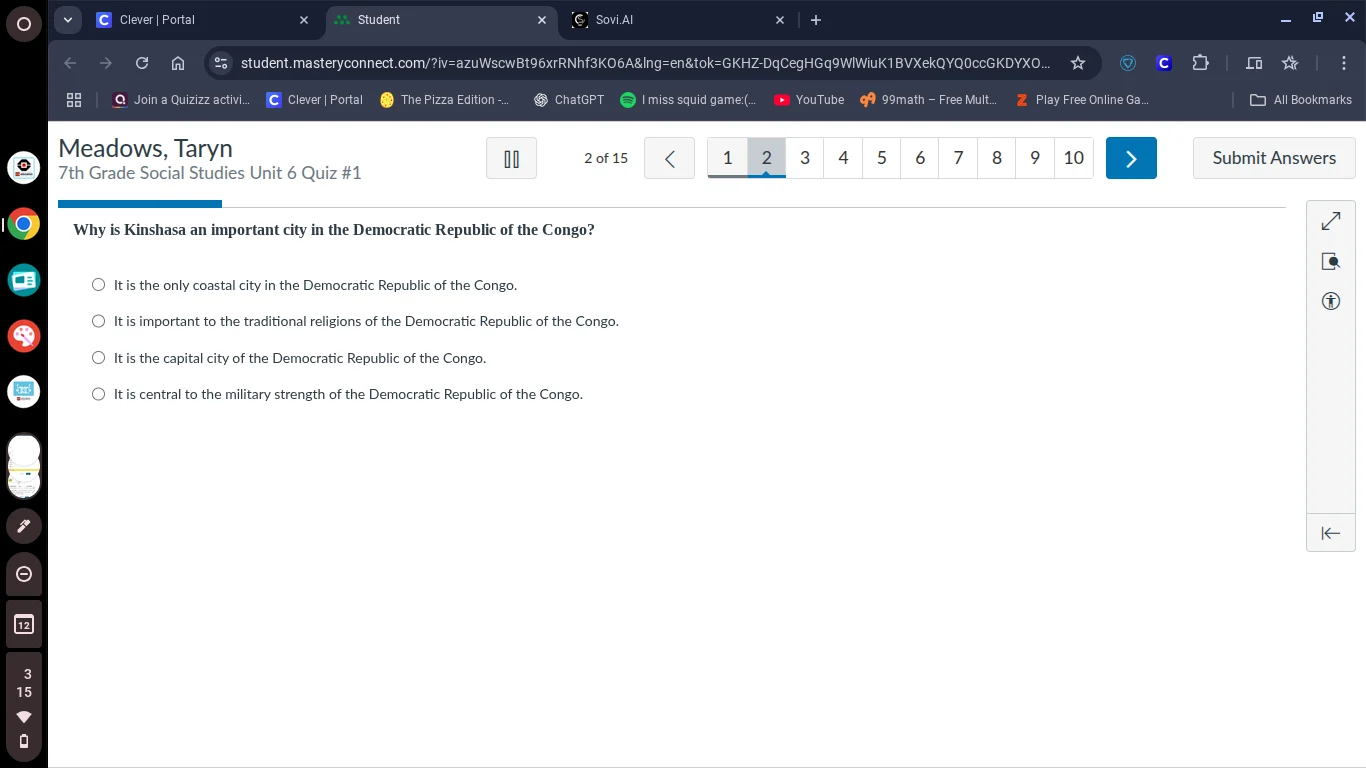Go back to the previous question

tap(669, 158)
